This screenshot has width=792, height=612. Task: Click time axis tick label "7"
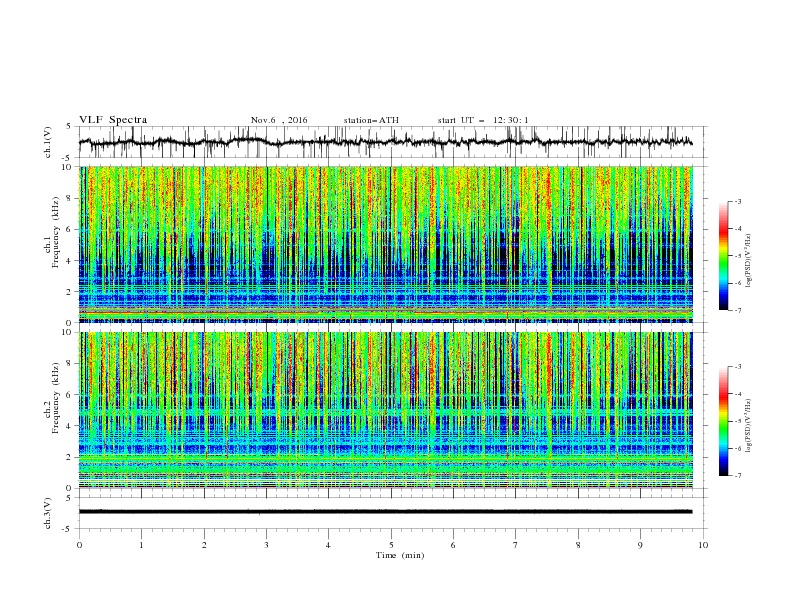(516, 545)
